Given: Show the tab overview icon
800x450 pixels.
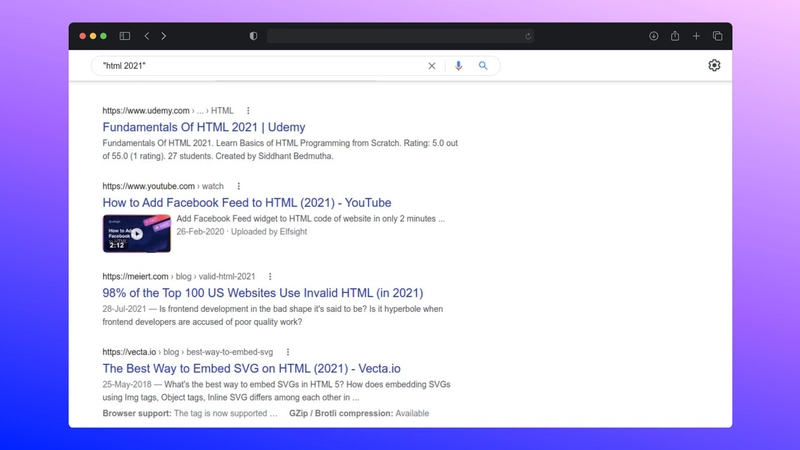Looking at the screenshot, I should click(717, 36).
